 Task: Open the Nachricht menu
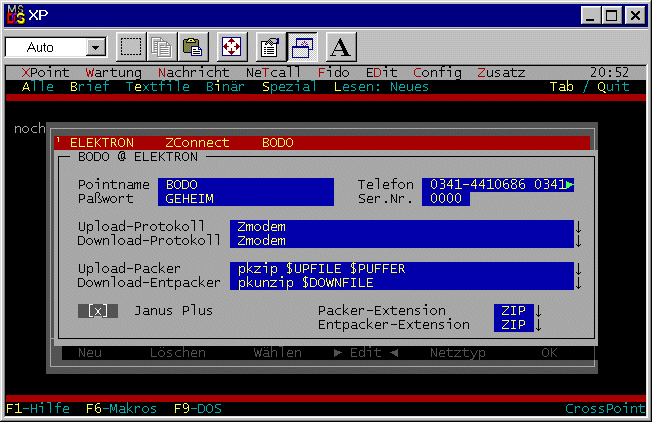point(193,73)
